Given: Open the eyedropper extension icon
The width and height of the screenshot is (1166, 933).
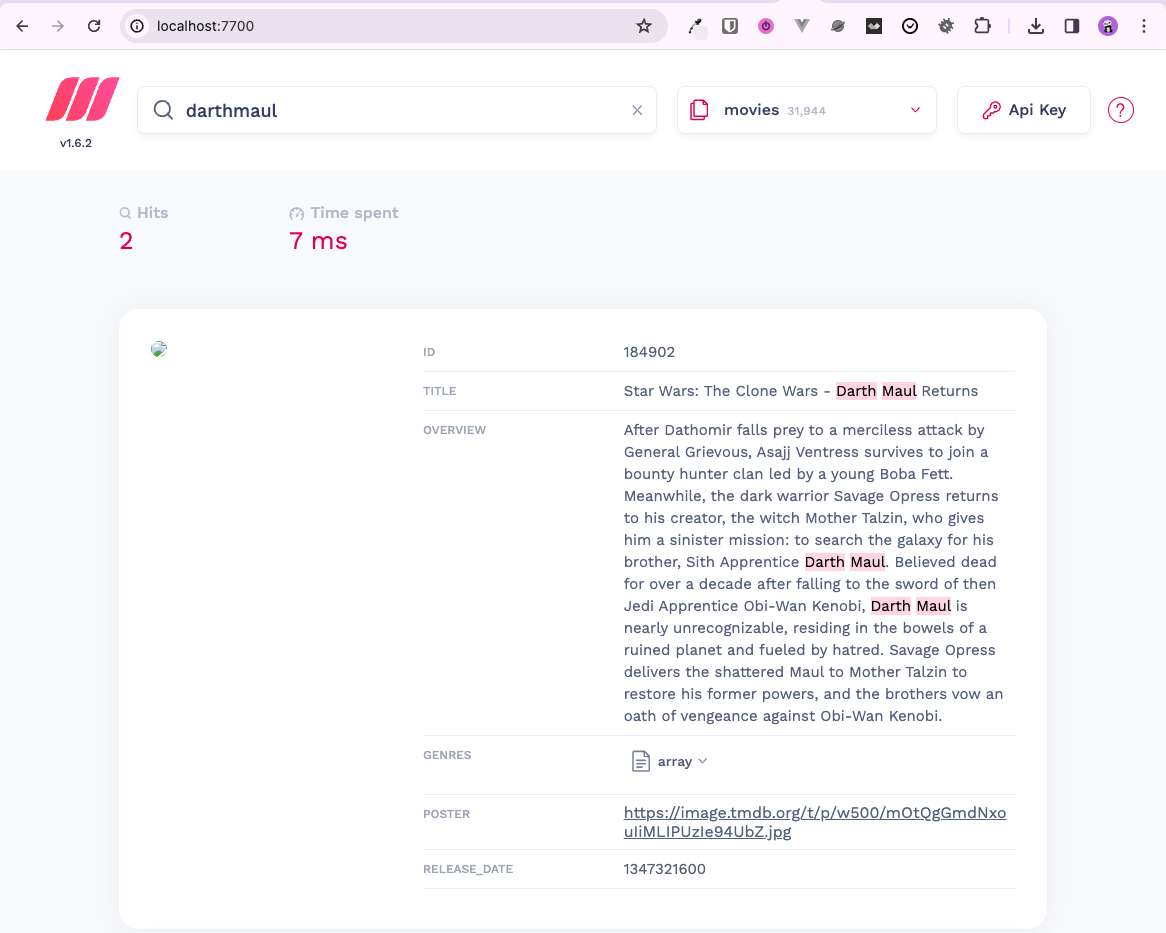Looking at the screenshot, I should 695,27.
